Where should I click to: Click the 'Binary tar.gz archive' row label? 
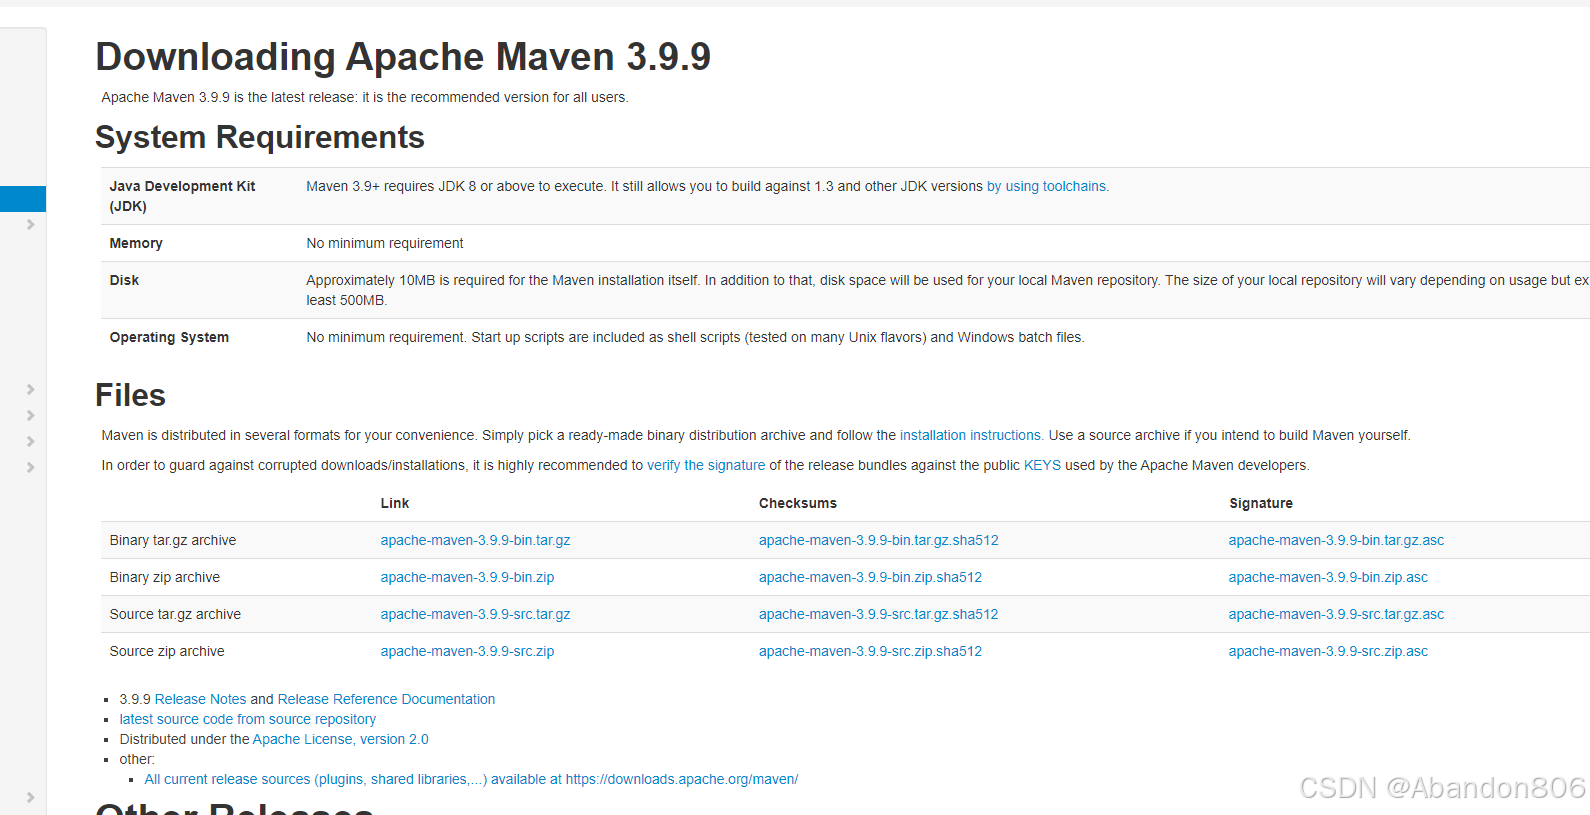[173, 540]
